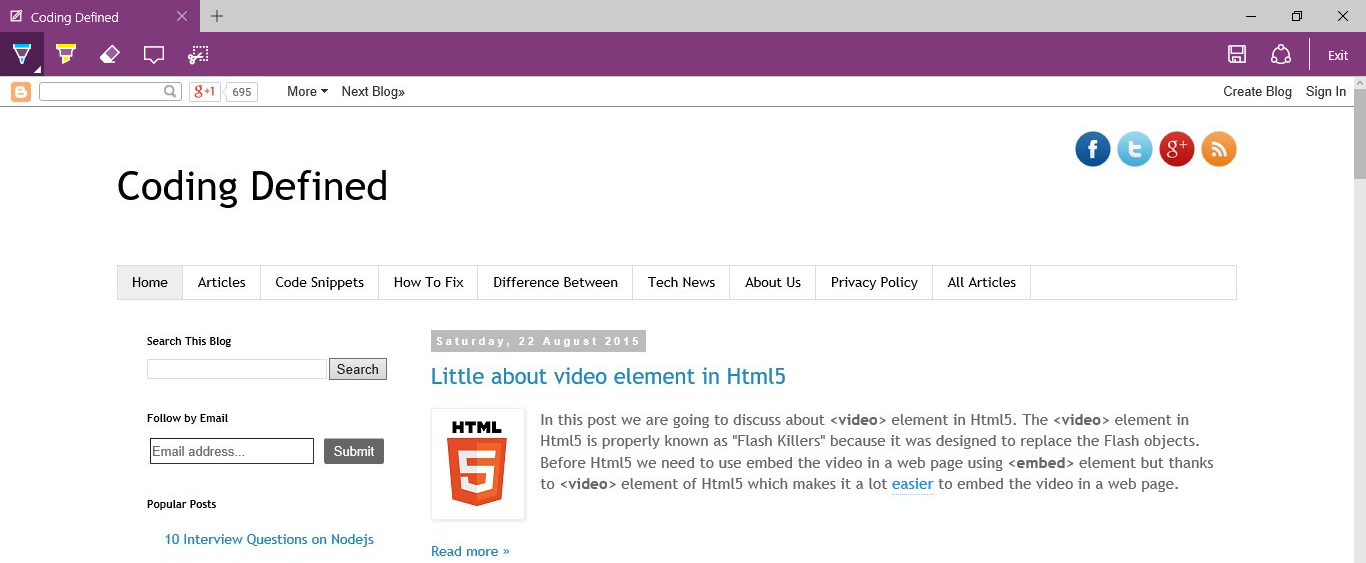Screen dimensions: 1366x563
Task: Add a typed note with comment tool
Action: [154, 55]
